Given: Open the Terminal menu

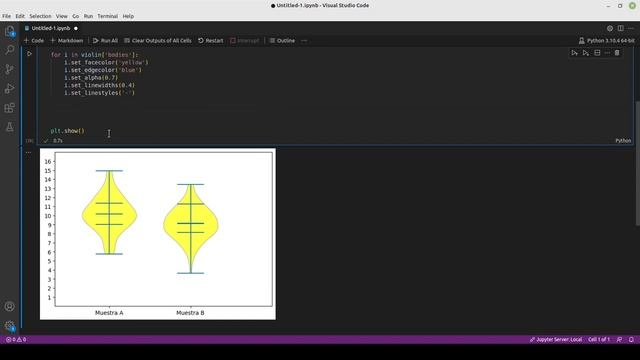Looking at the screenshot, I should 108,16.
